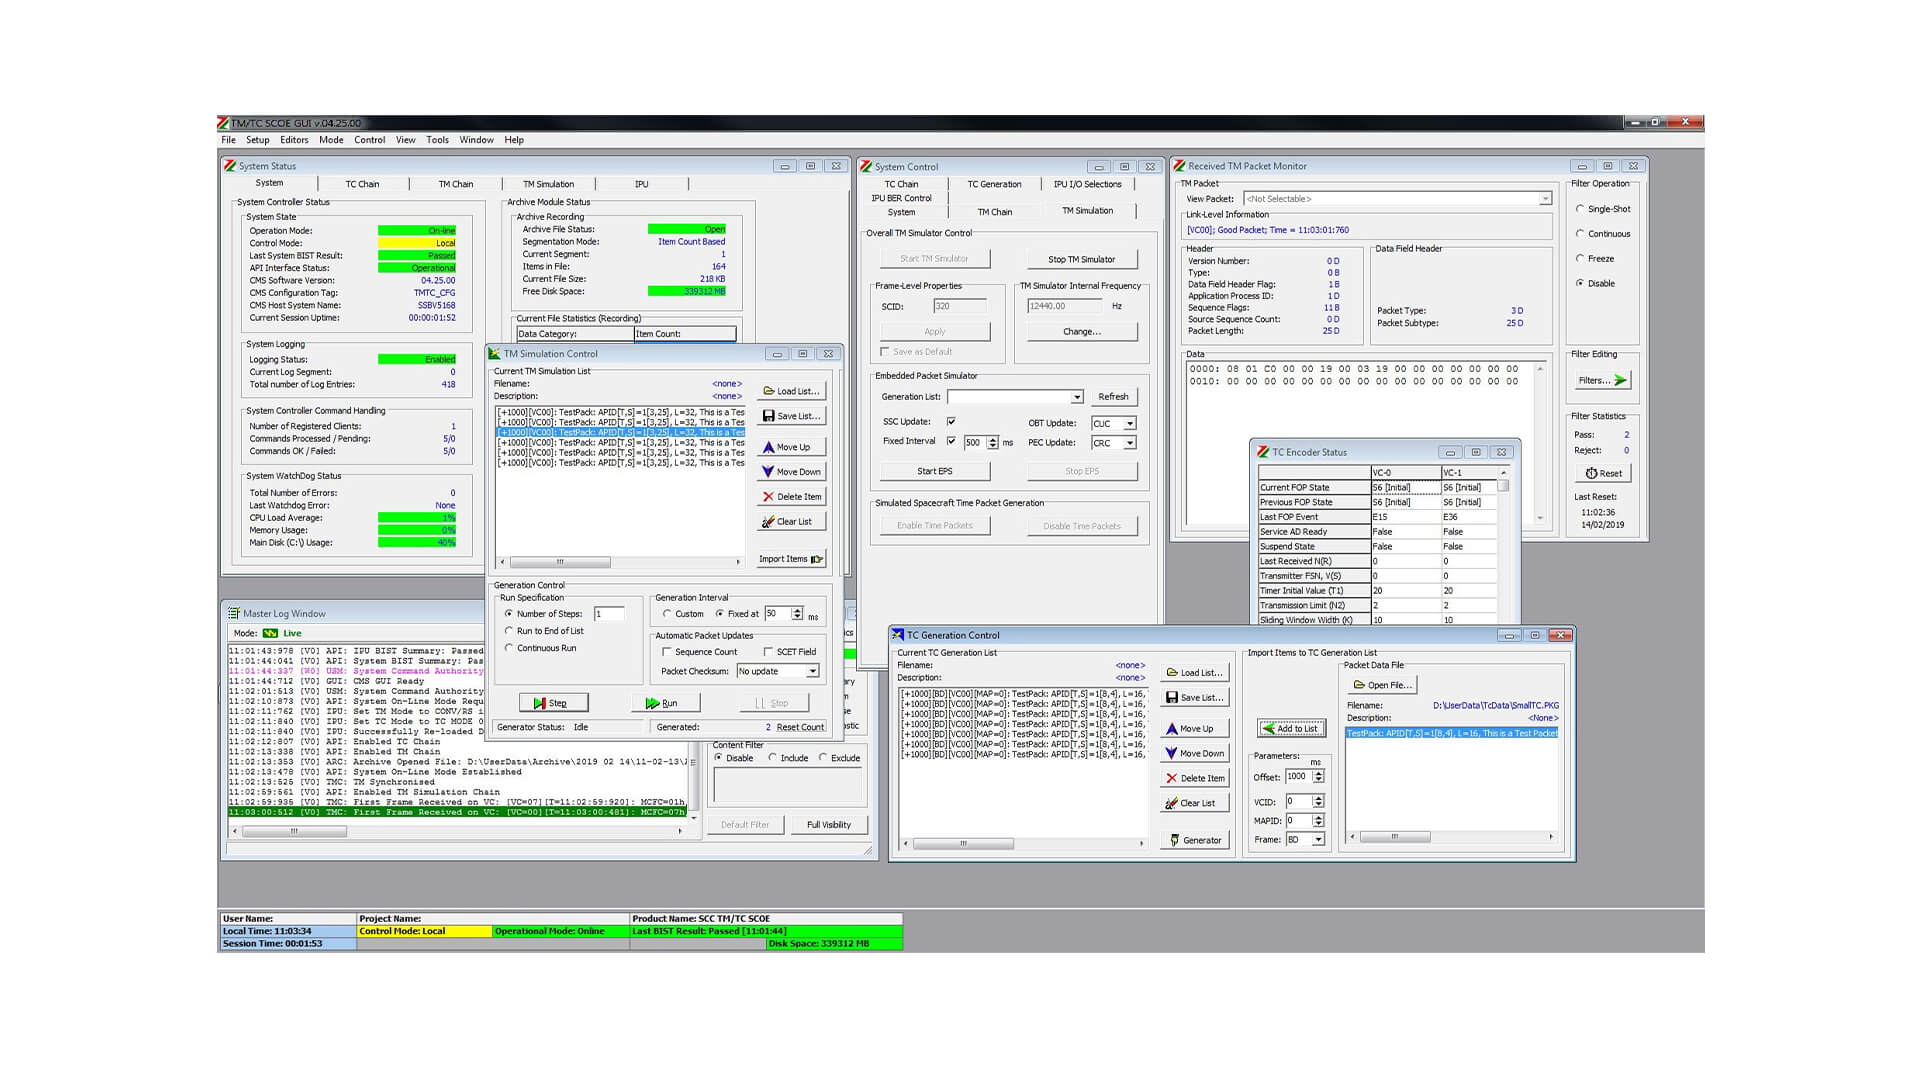Click Clear List in TC Generation Control
The image size is (1920, 1080).
click(1194, 803)
